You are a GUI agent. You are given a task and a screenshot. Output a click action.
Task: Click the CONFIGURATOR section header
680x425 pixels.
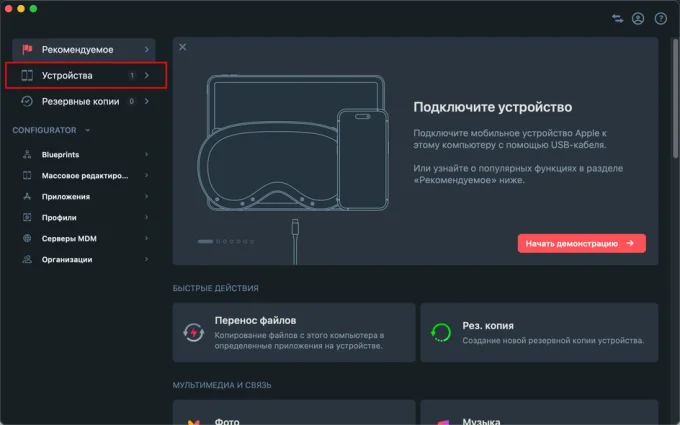point(44,130)
